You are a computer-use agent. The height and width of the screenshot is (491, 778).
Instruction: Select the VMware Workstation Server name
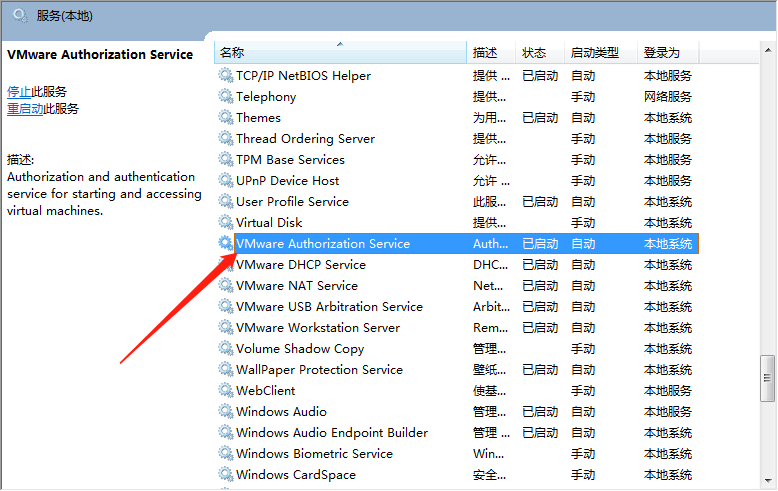click(318, 327)
